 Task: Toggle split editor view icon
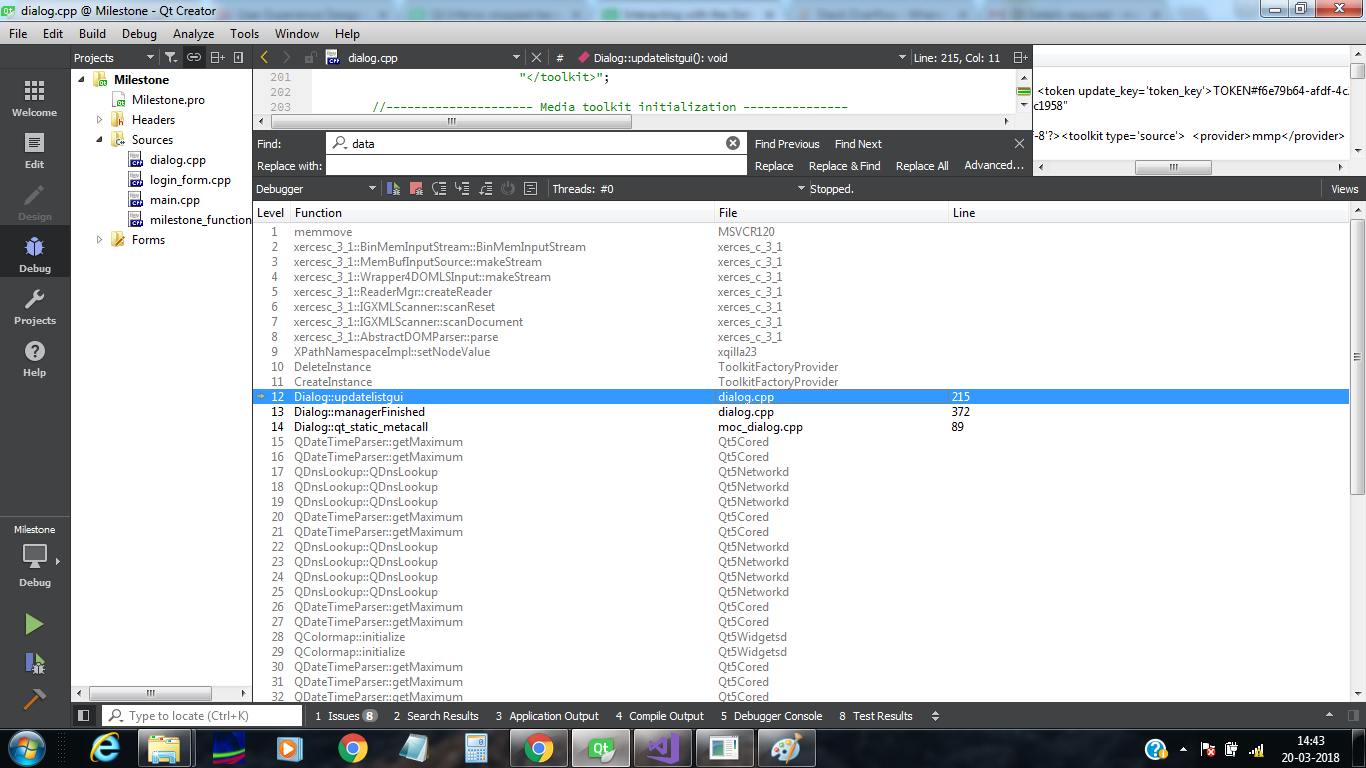coord(1021,57)
